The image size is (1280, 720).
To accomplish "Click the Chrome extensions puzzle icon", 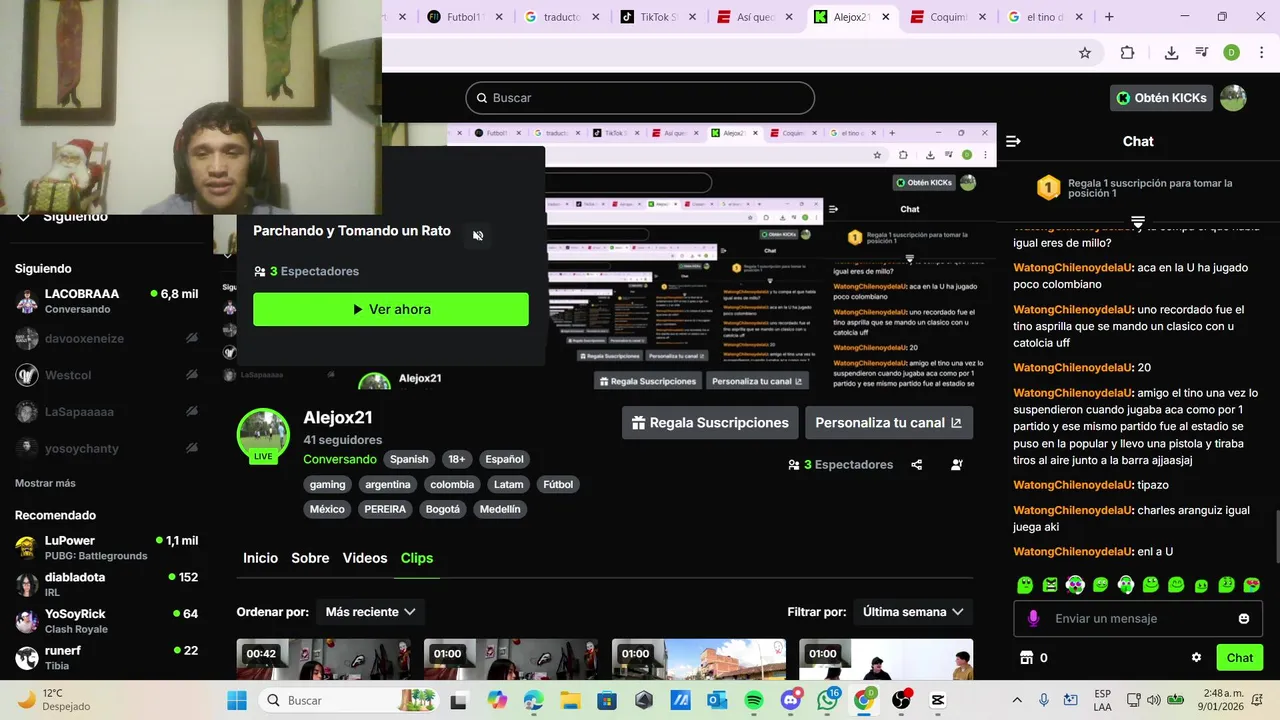I will click(x=1127, y=53).
